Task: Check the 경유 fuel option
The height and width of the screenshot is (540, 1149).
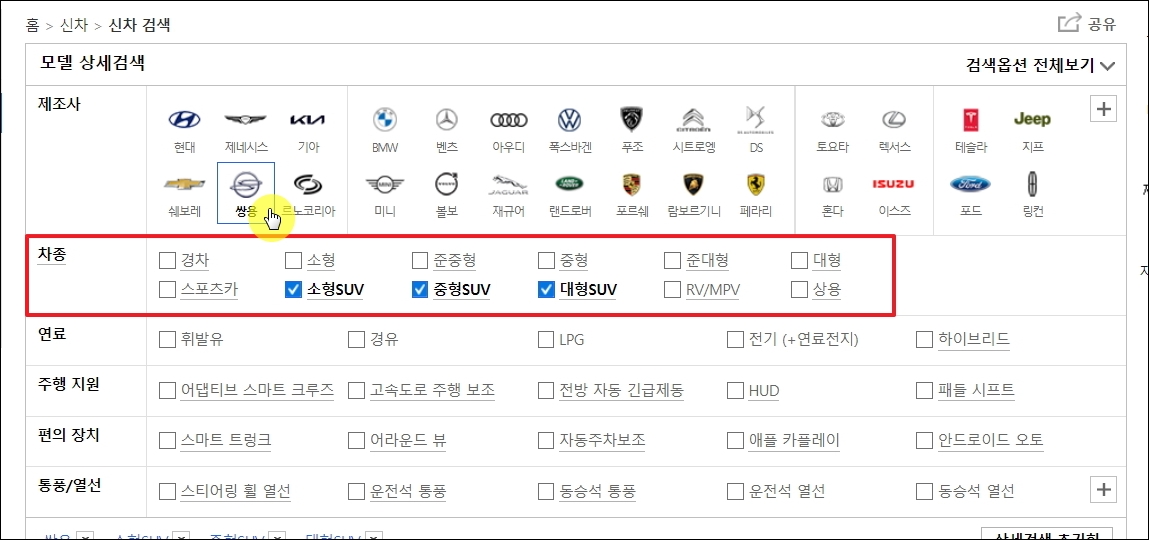Action: tap(356, 339)
